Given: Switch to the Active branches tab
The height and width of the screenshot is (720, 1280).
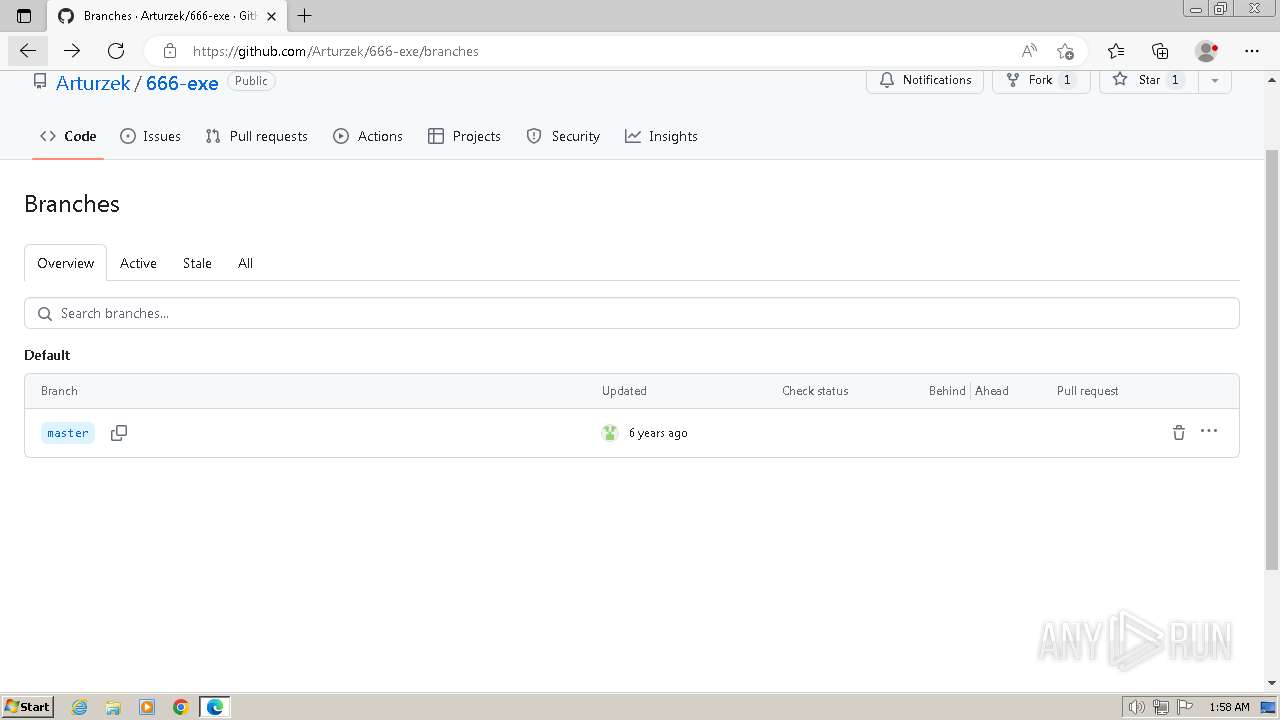Looking at the screenshot, I should coord(138,263).
